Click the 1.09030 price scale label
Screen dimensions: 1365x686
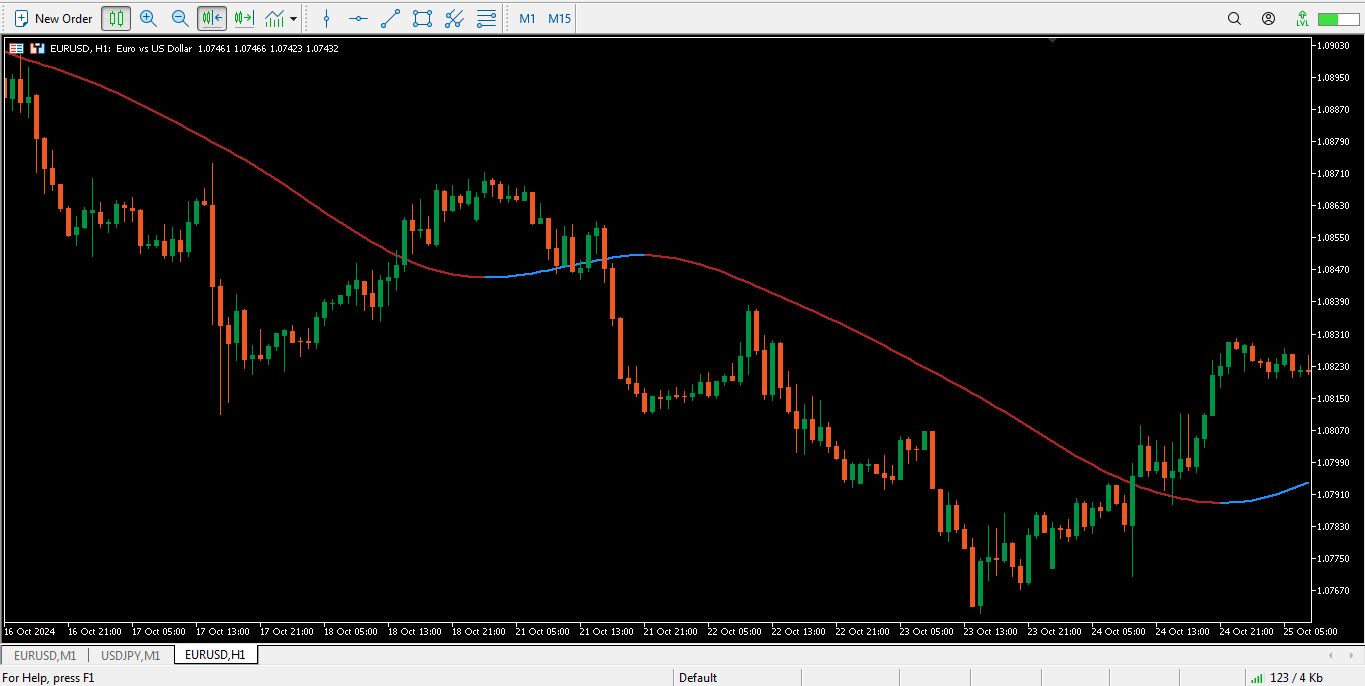tap(1334, 45)
